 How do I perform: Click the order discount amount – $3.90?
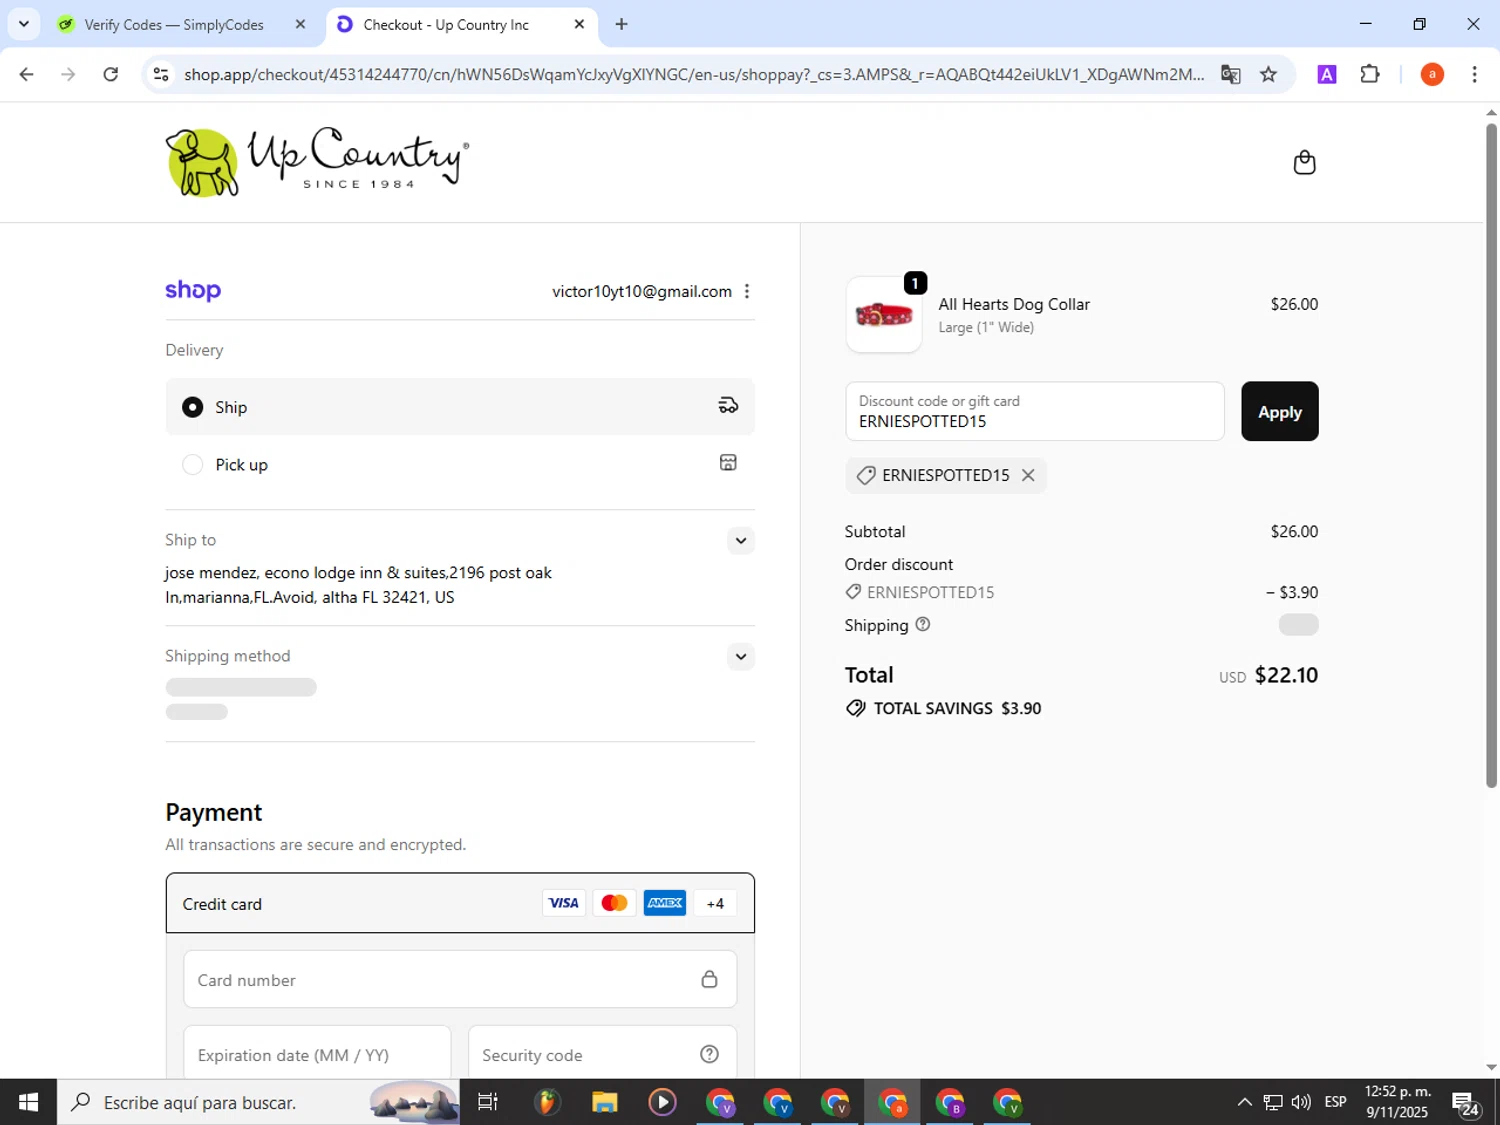1291,592
